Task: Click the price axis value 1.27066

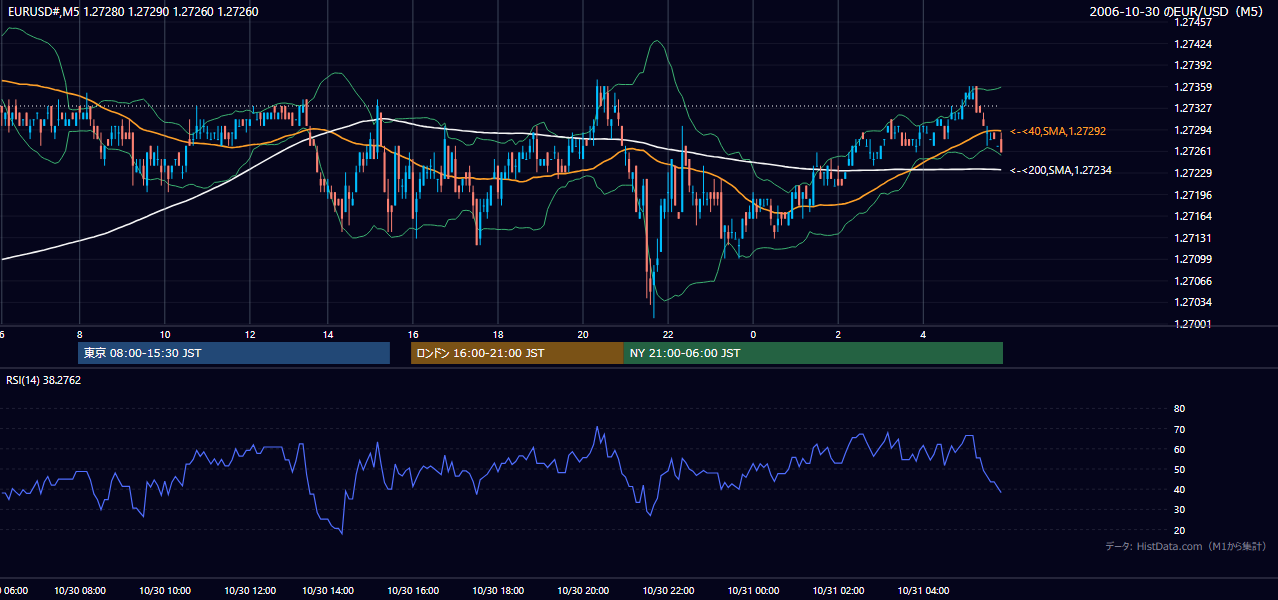Action: pyautogui.click(x=1192, y=281)
